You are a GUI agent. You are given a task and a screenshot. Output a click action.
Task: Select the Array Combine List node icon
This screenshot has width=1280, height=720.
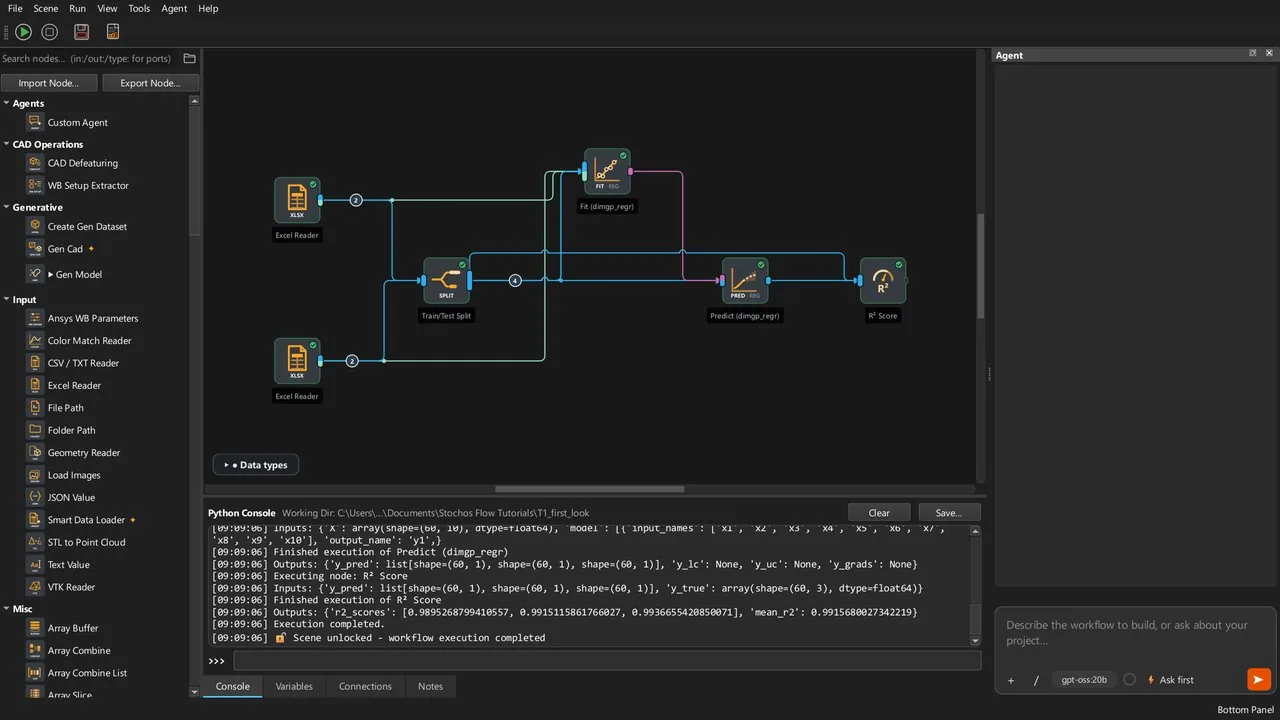pos(35,673)
